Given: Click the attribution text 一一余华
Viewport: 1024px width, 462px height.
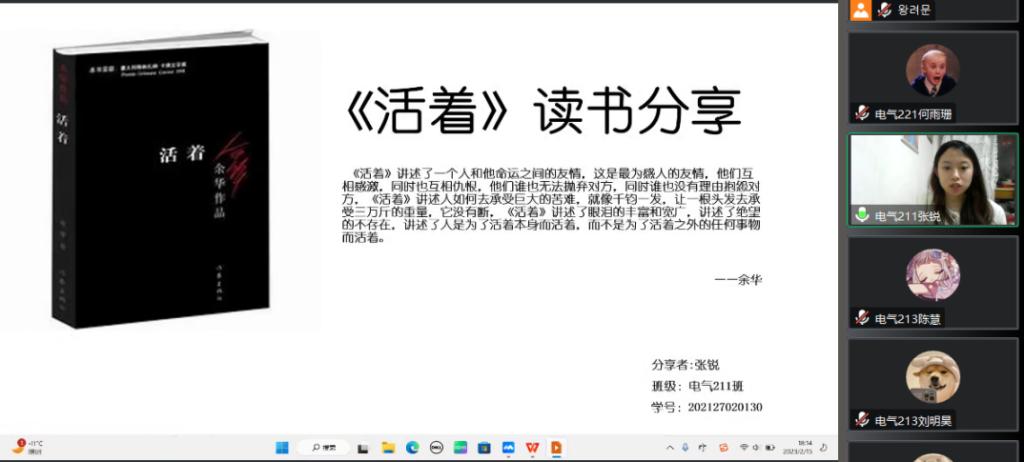Looking at the screenshot, I should (x=738, y=280).
